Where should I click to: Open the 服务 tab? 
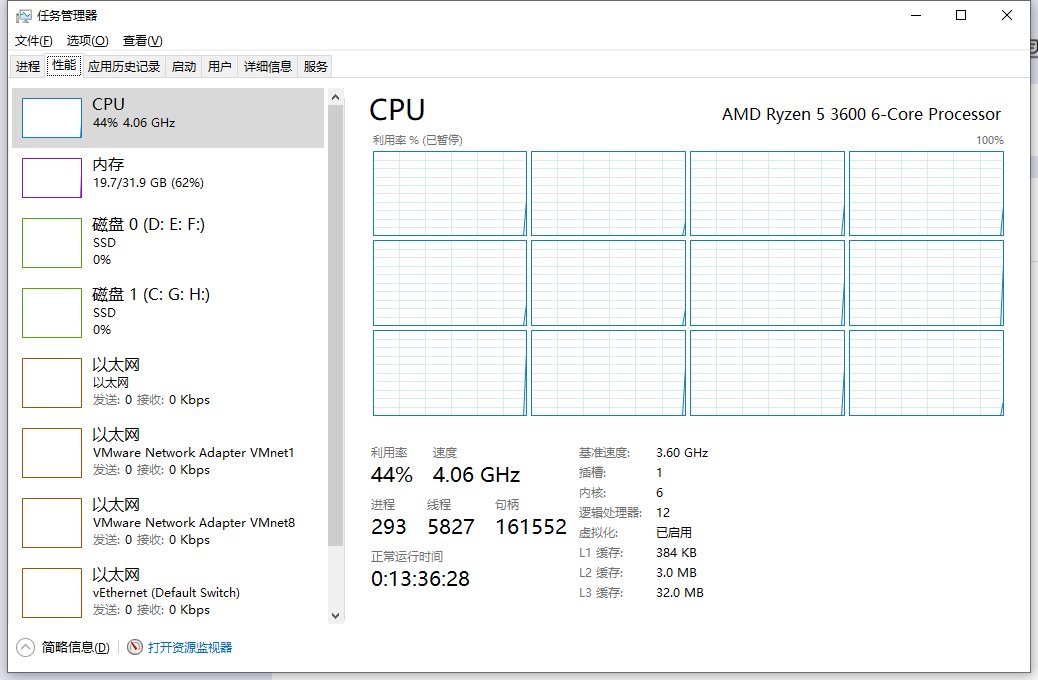tap(316, 67)
